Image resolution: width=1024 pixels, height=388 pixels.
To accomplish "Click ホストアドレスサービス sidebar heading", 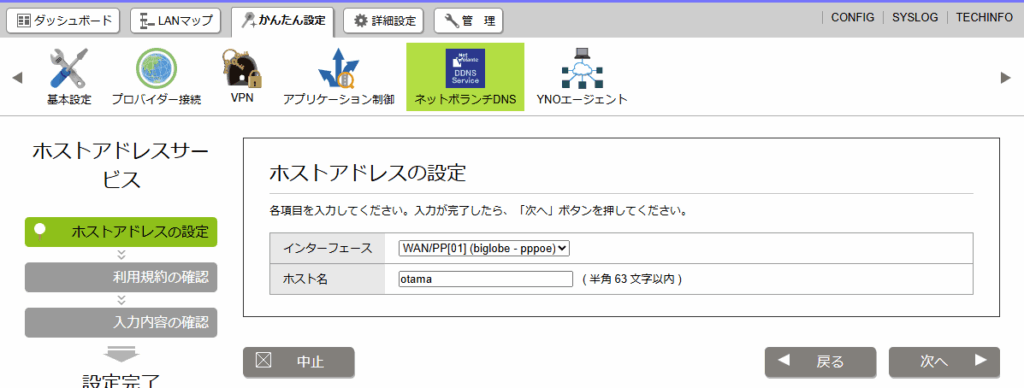I will 121,165.
